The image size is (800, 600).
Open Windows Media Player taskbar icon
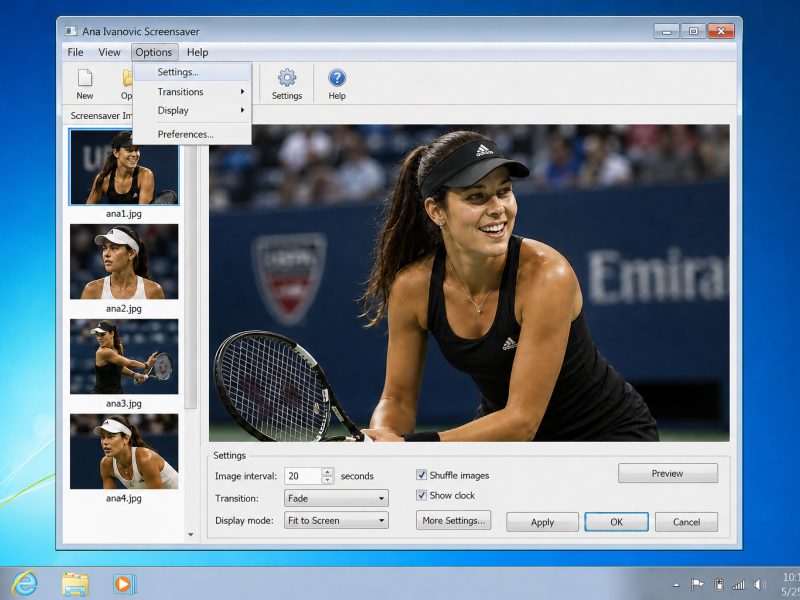tap(124, 584)
